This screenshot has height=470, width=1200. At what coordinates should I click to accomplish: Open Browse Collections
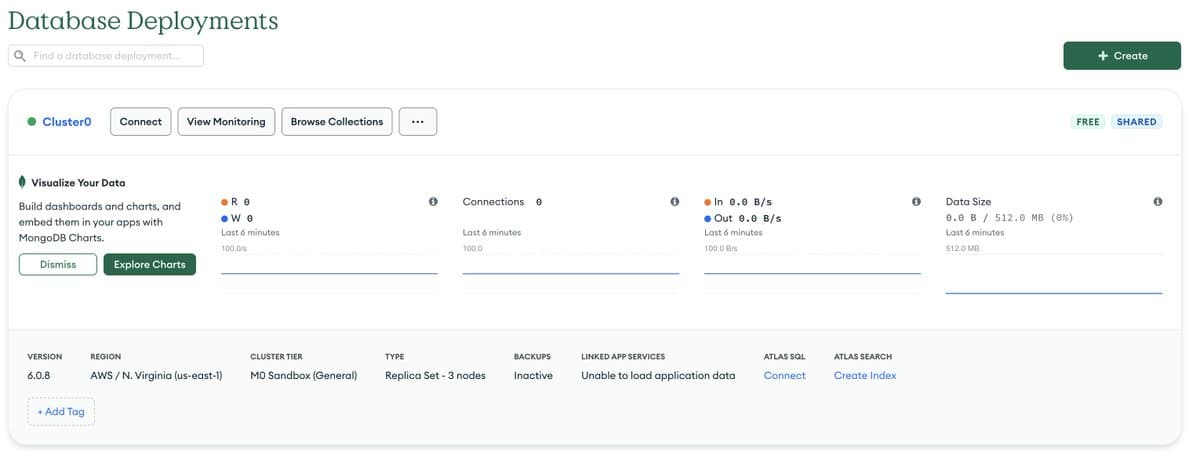click(337, 122)
